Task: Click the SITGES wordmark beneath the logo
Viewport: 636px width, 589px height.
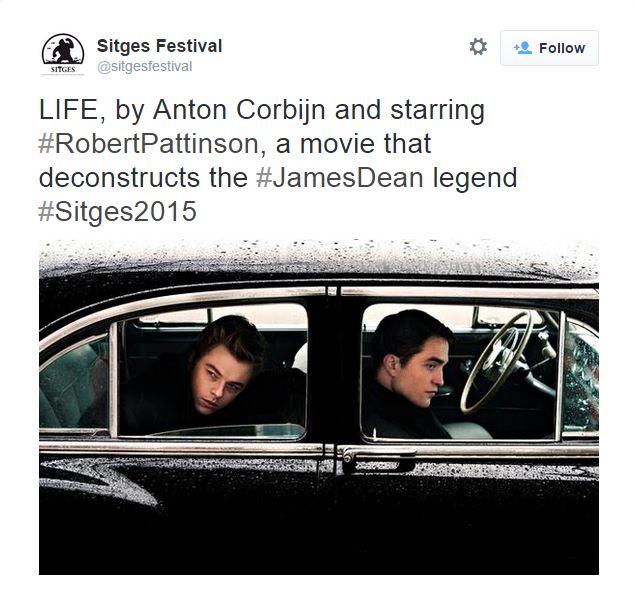Action: pos(63,70)
